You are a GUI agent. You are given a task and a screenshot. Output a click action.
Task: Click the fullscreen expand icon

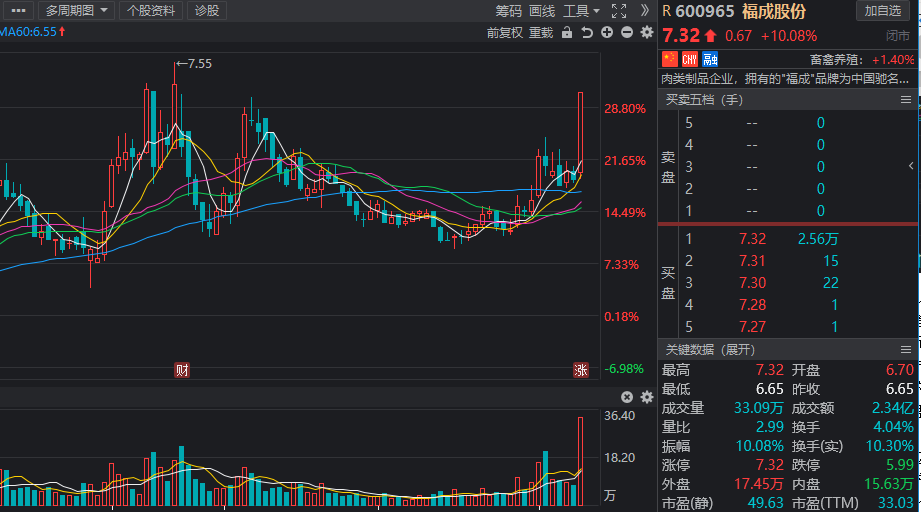click(x=619, y=11)
